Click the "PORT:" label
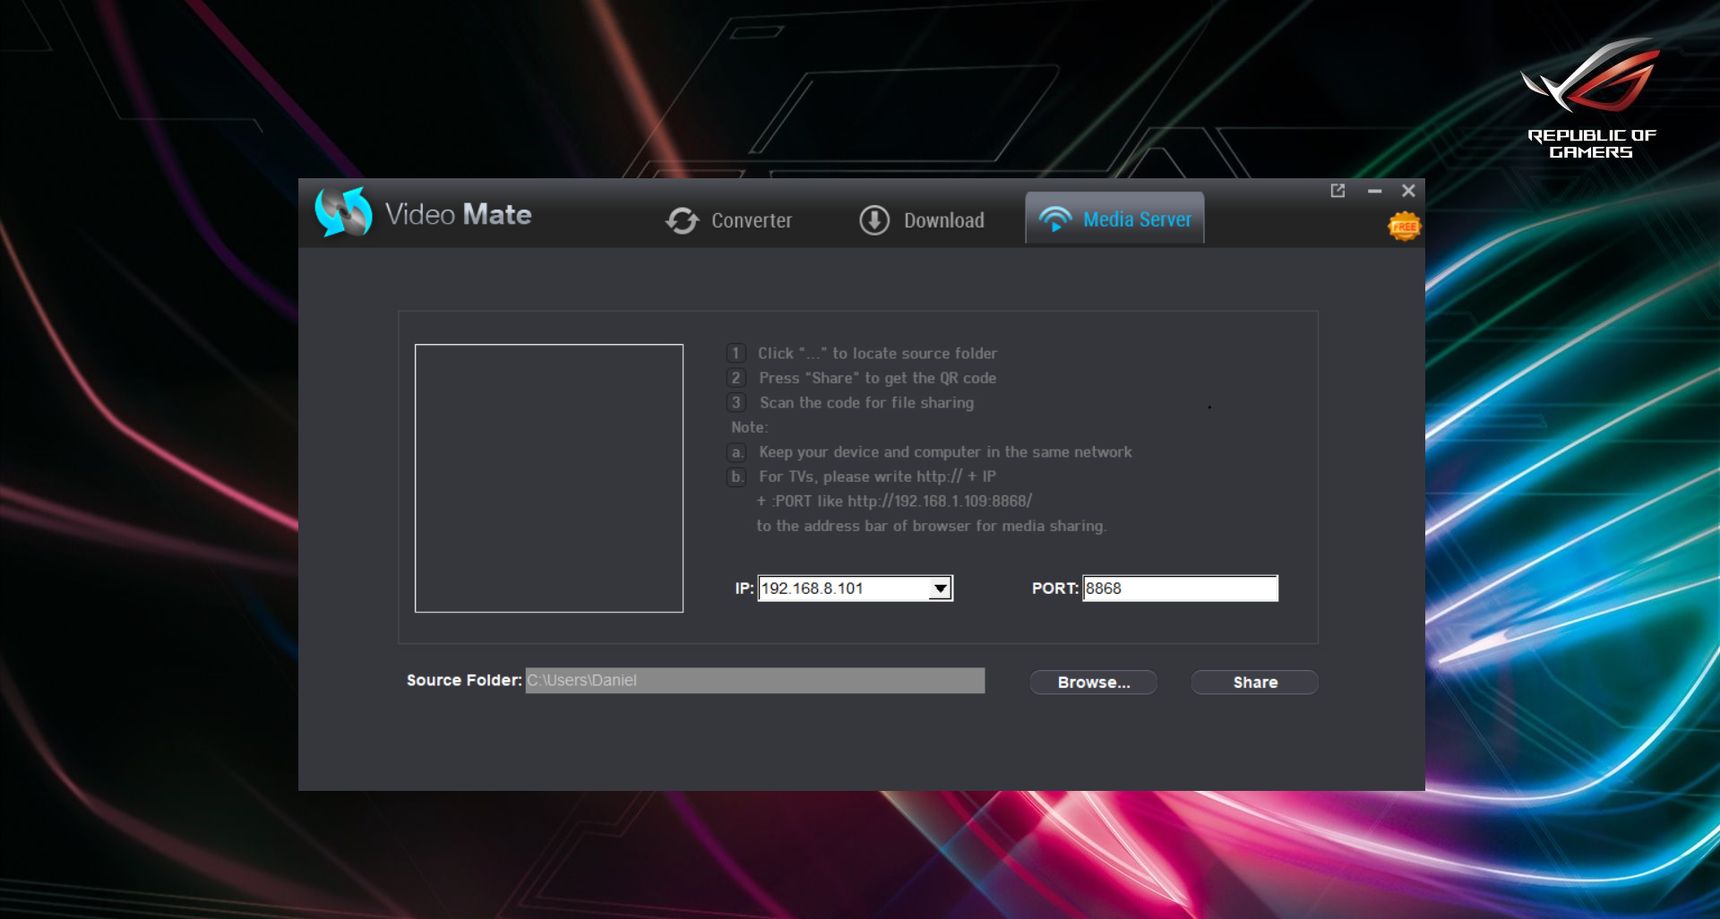The image size is (1720, 919). pyautogui.click(x=1055, y=588)
